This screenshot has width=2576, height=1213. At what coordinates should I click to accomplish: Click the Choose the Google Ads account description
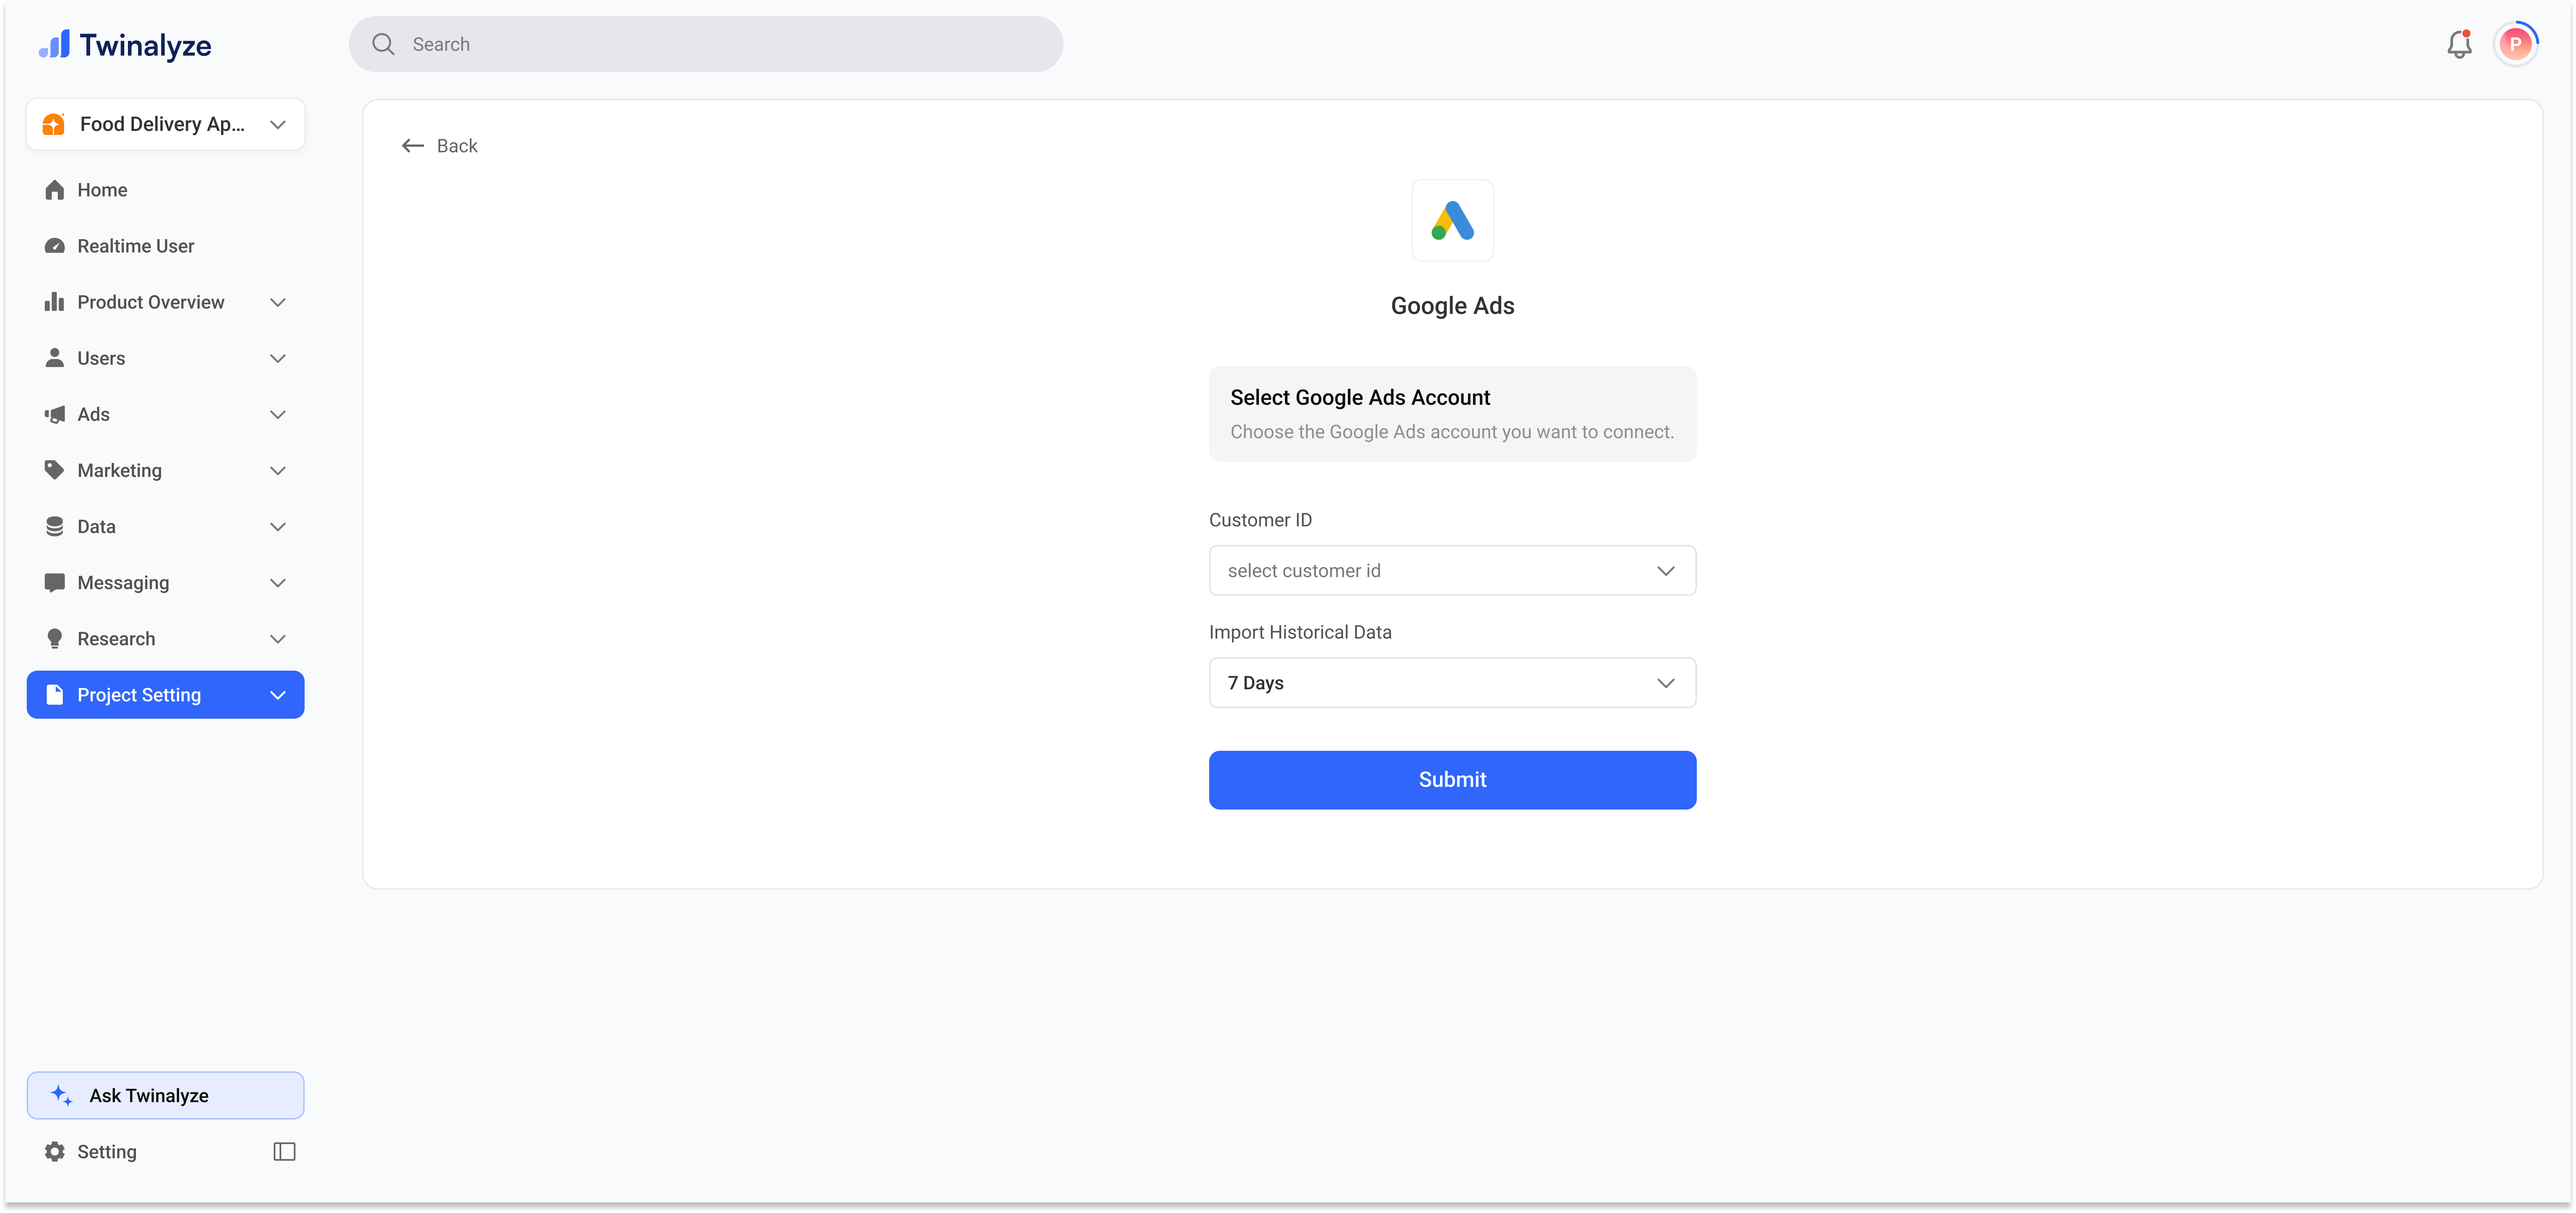[1452, 432]
